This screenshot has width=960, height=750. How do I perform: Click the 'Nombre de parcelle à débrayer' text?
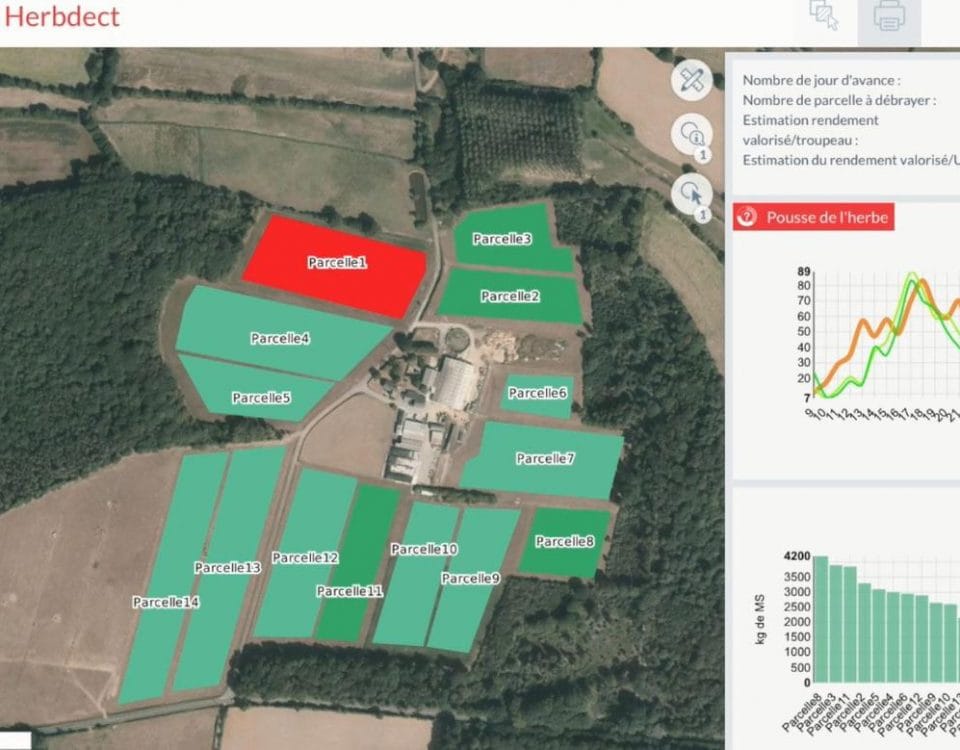pos(839,100)
